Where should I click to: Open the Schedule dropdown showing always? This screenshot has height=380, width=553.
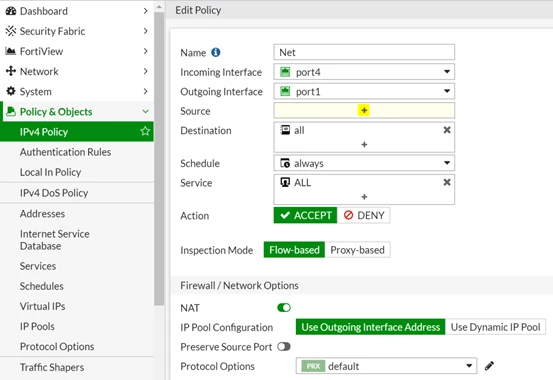(364, 163)
